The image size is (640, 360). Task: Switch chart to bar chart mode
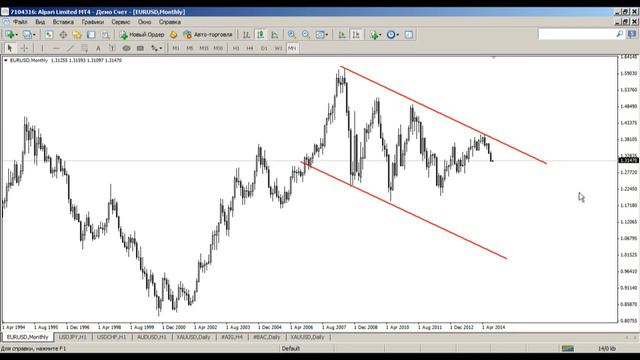(x=246, y=35)
